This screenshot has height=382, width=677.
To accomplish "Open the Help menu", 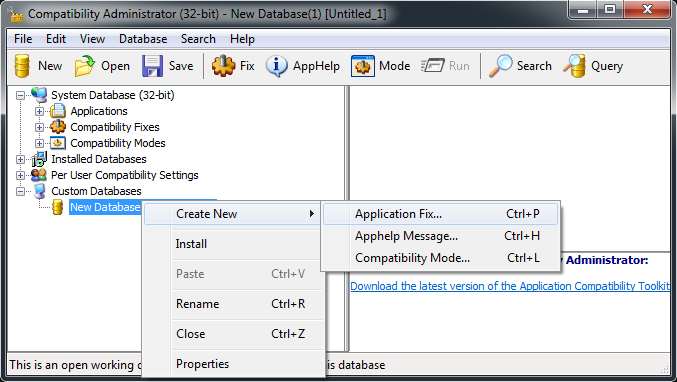I will 242,39.
